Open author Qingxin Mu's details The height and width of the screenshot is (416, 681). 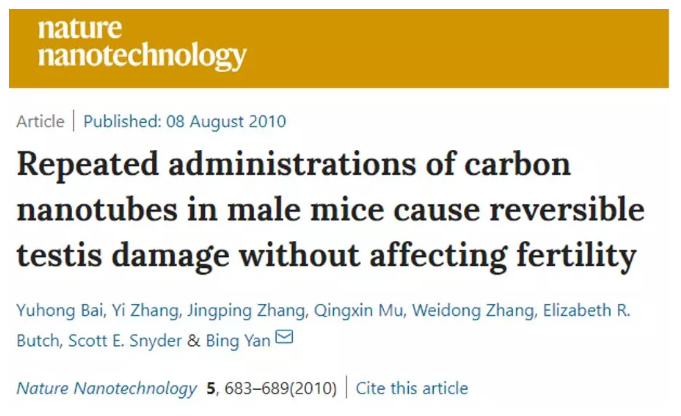point(358,310)
